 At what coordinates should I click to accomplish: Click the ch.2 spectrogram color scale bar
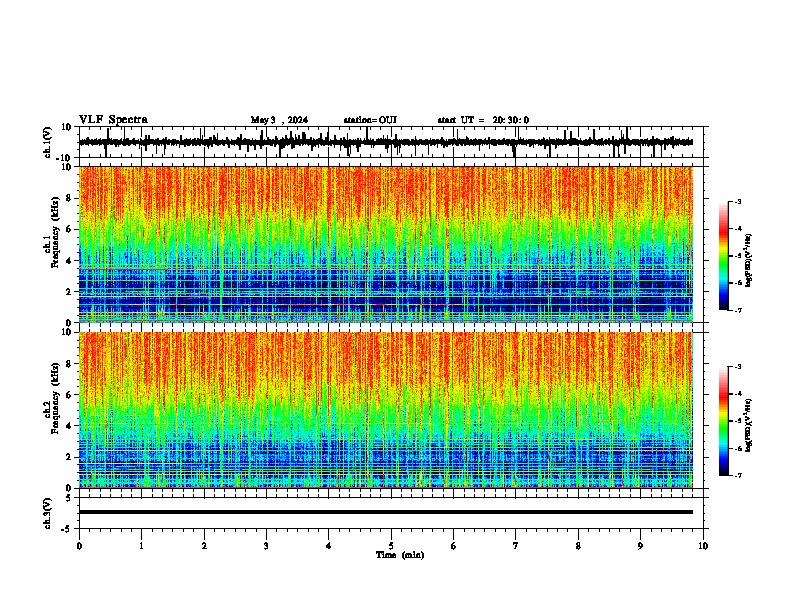tap(724, 421)
